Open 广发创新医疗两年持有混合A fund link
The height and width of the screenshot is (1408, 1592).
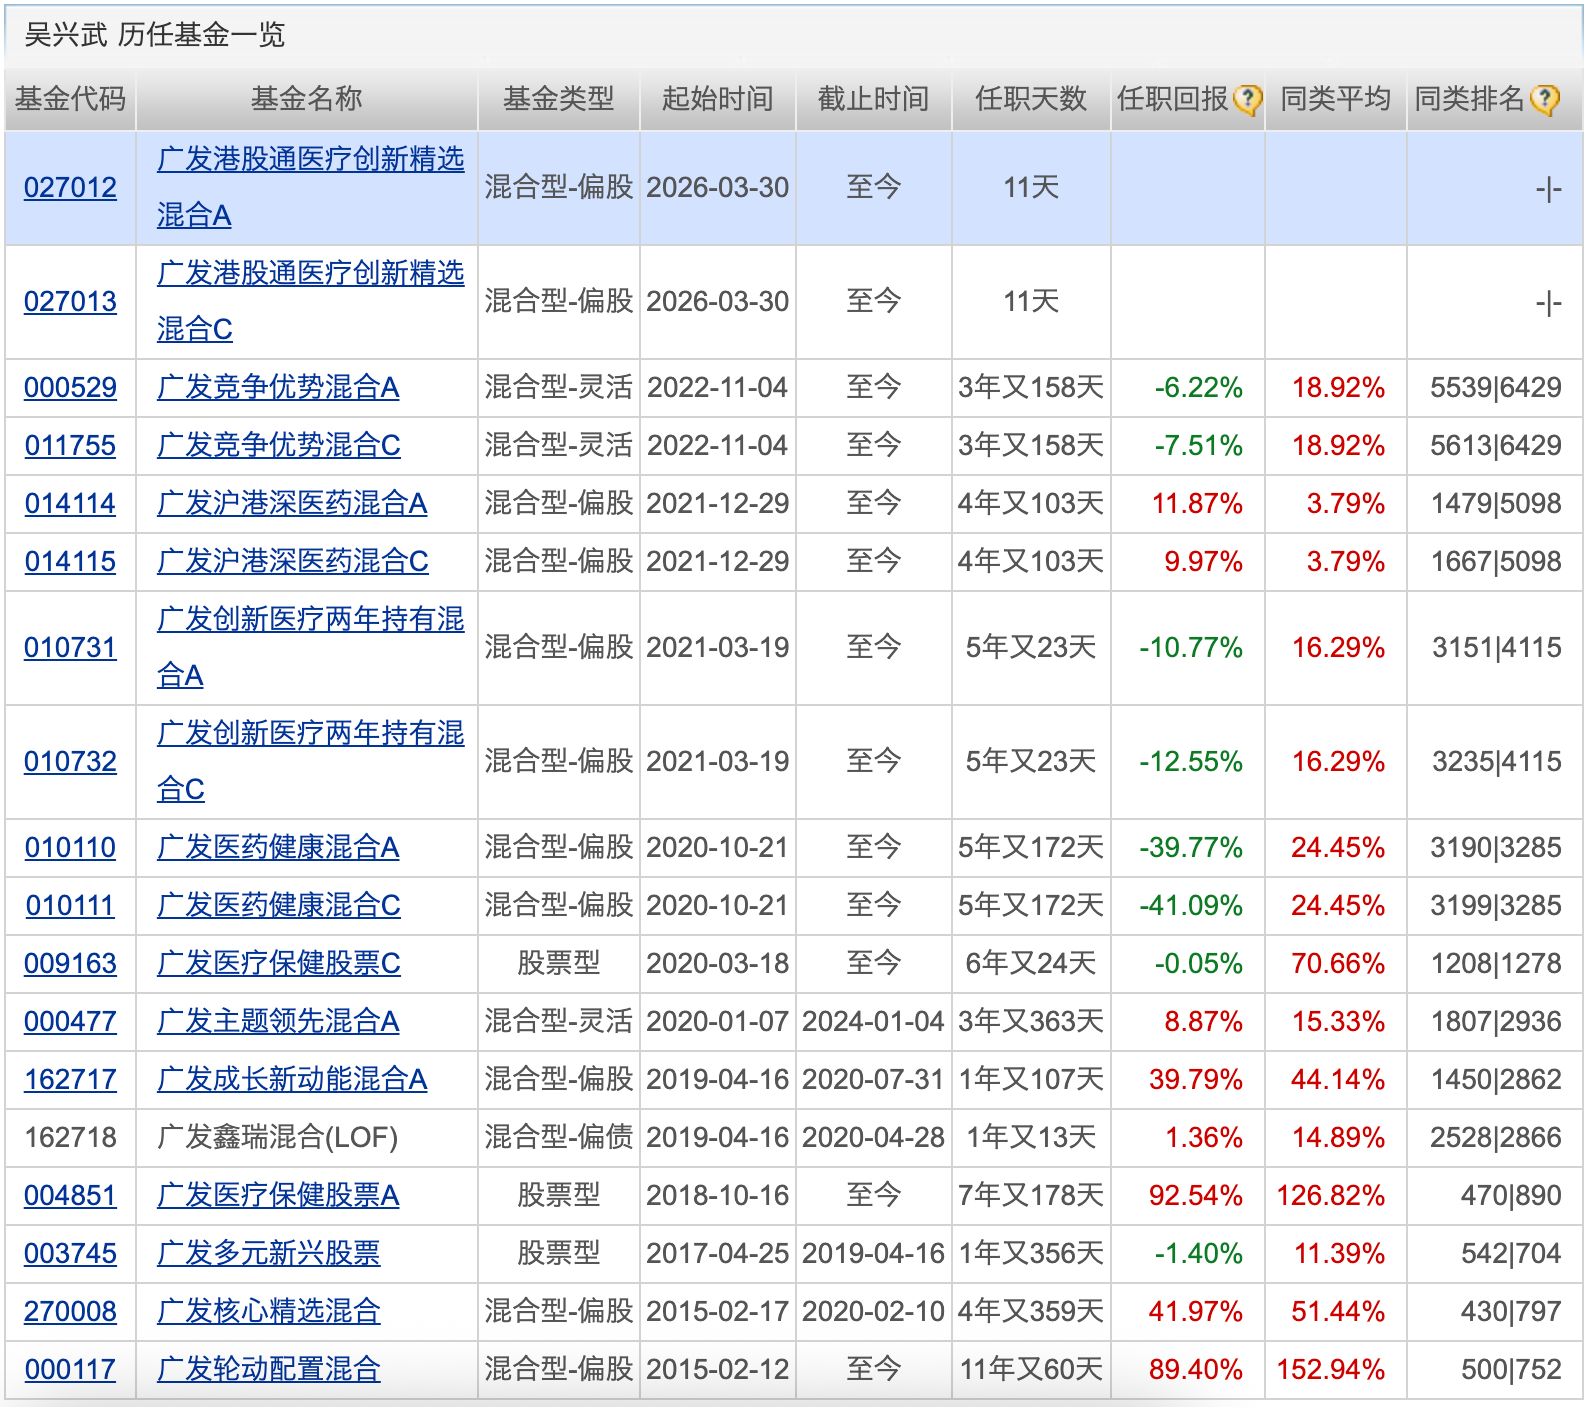(x=310, y=648)
